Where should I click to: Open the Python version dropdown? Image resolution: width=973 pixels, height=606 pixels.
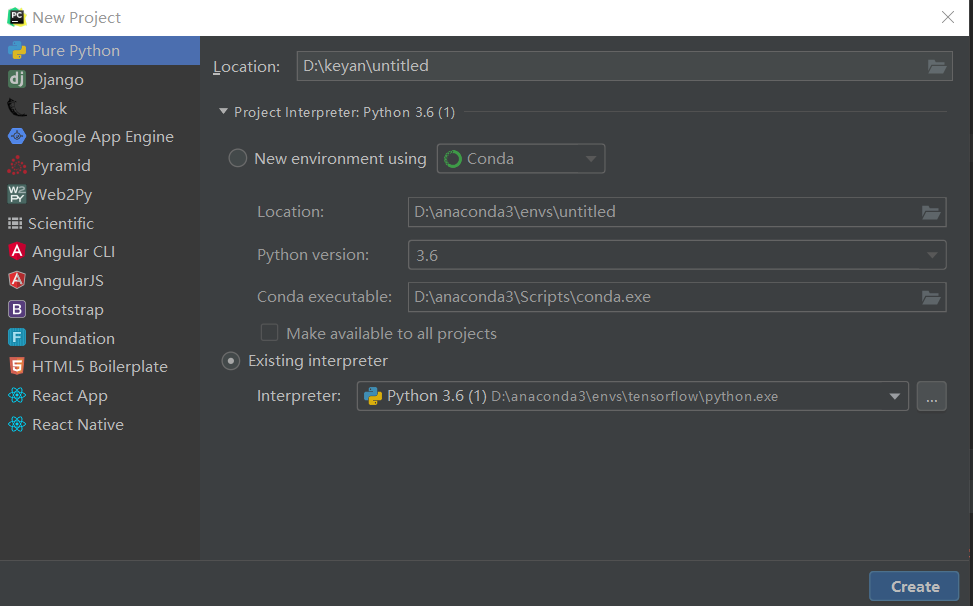tap(933, 255)
